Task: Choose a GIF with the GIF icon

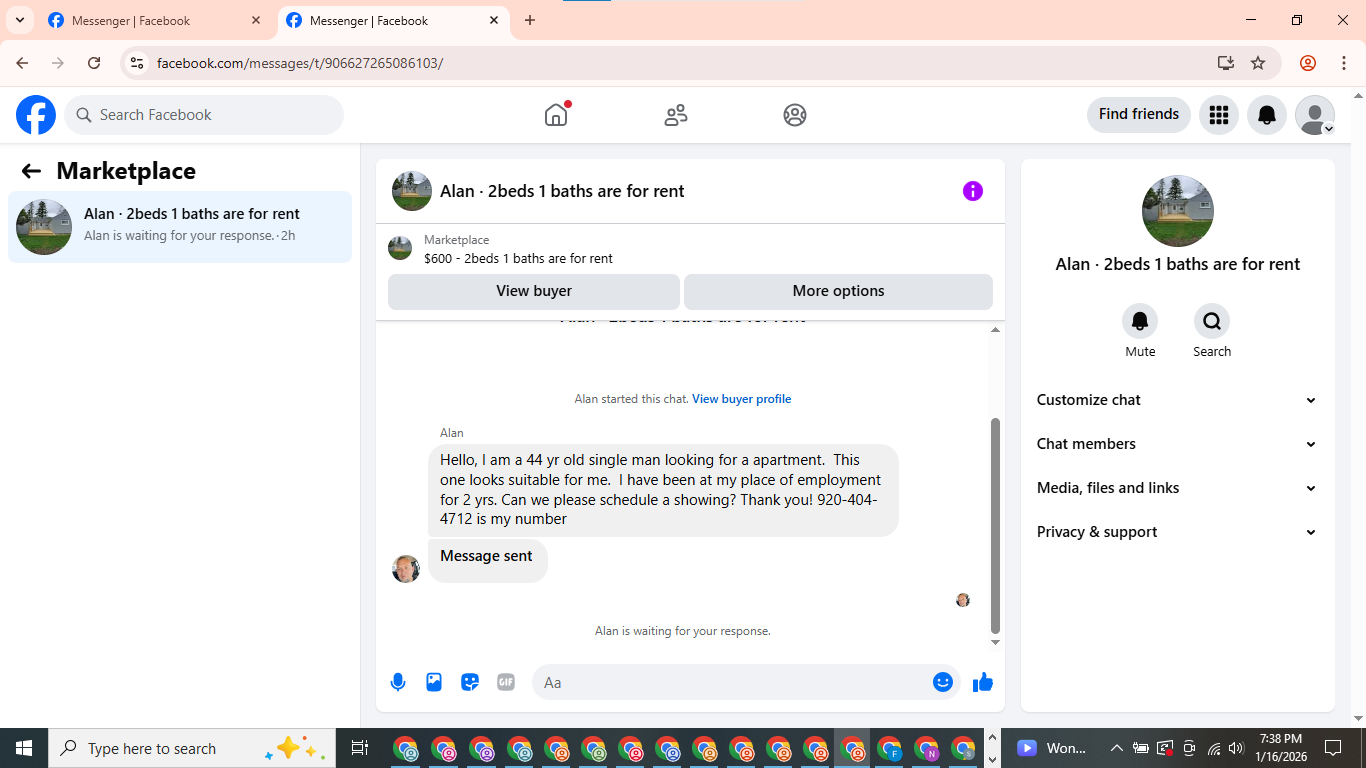Action: tap(506, 682)
